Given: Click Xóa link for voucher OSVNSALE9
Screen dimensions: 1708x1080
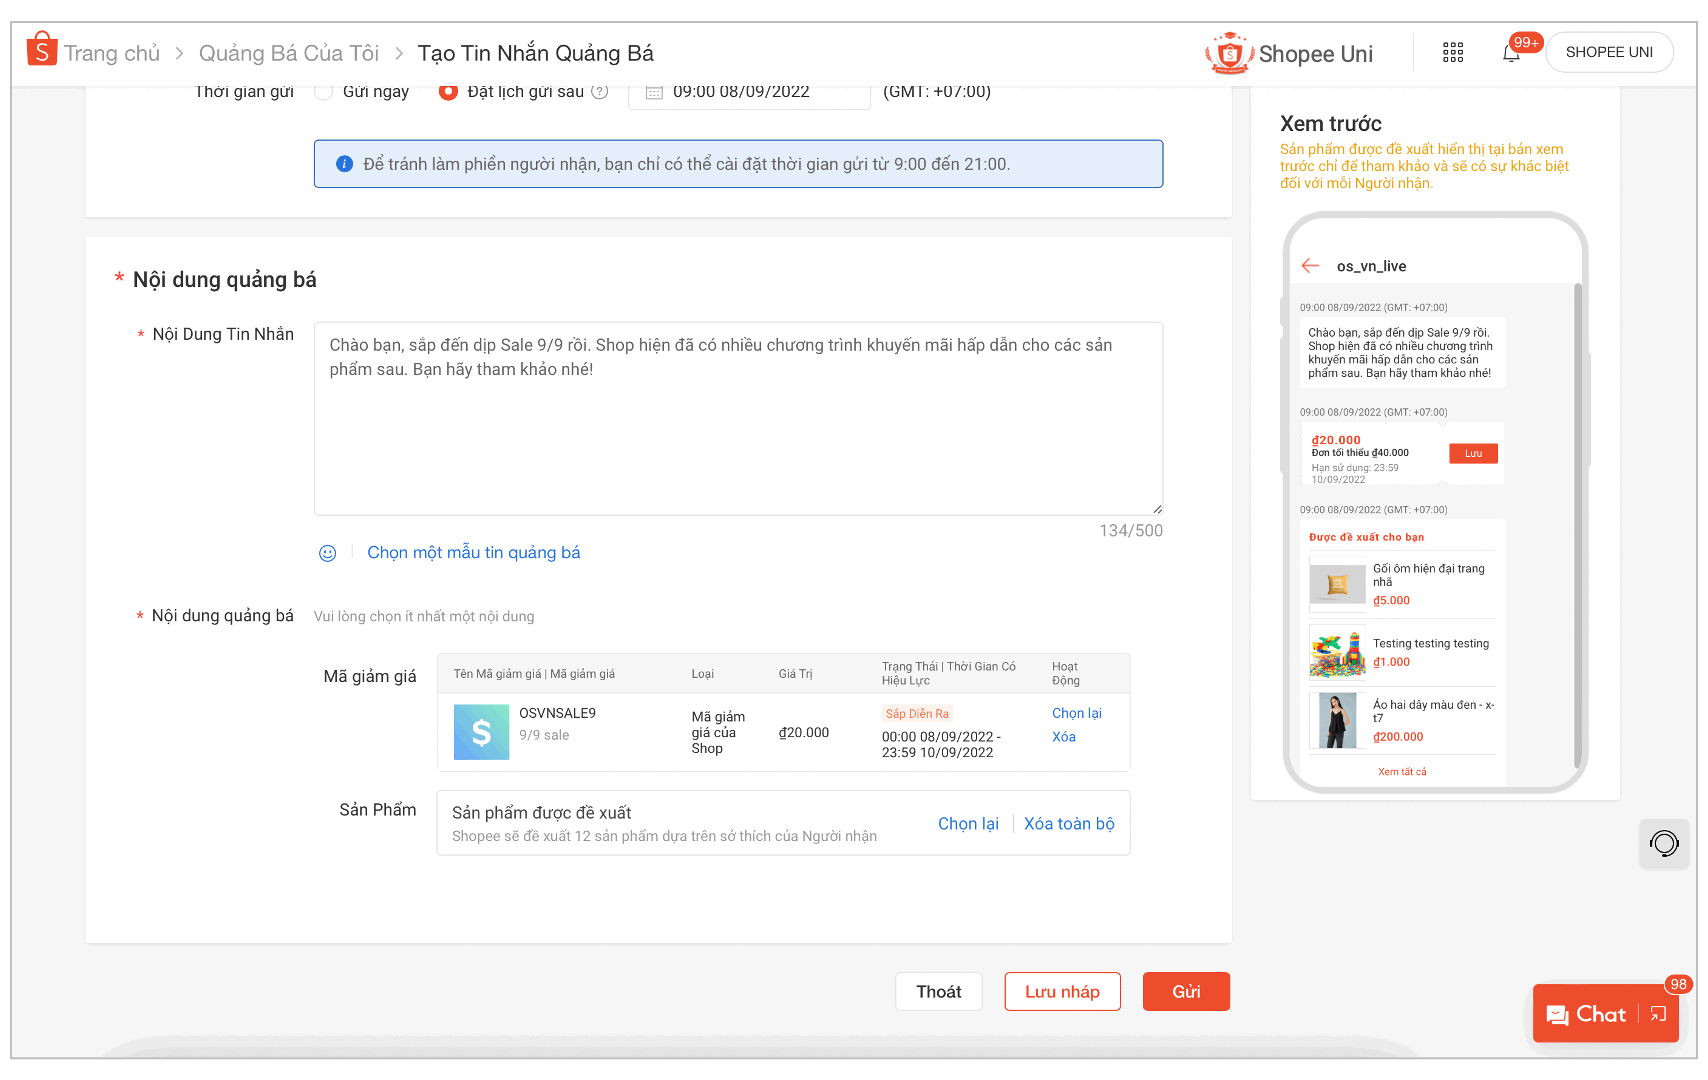Looking at the screenshot, I should 1063,737.
